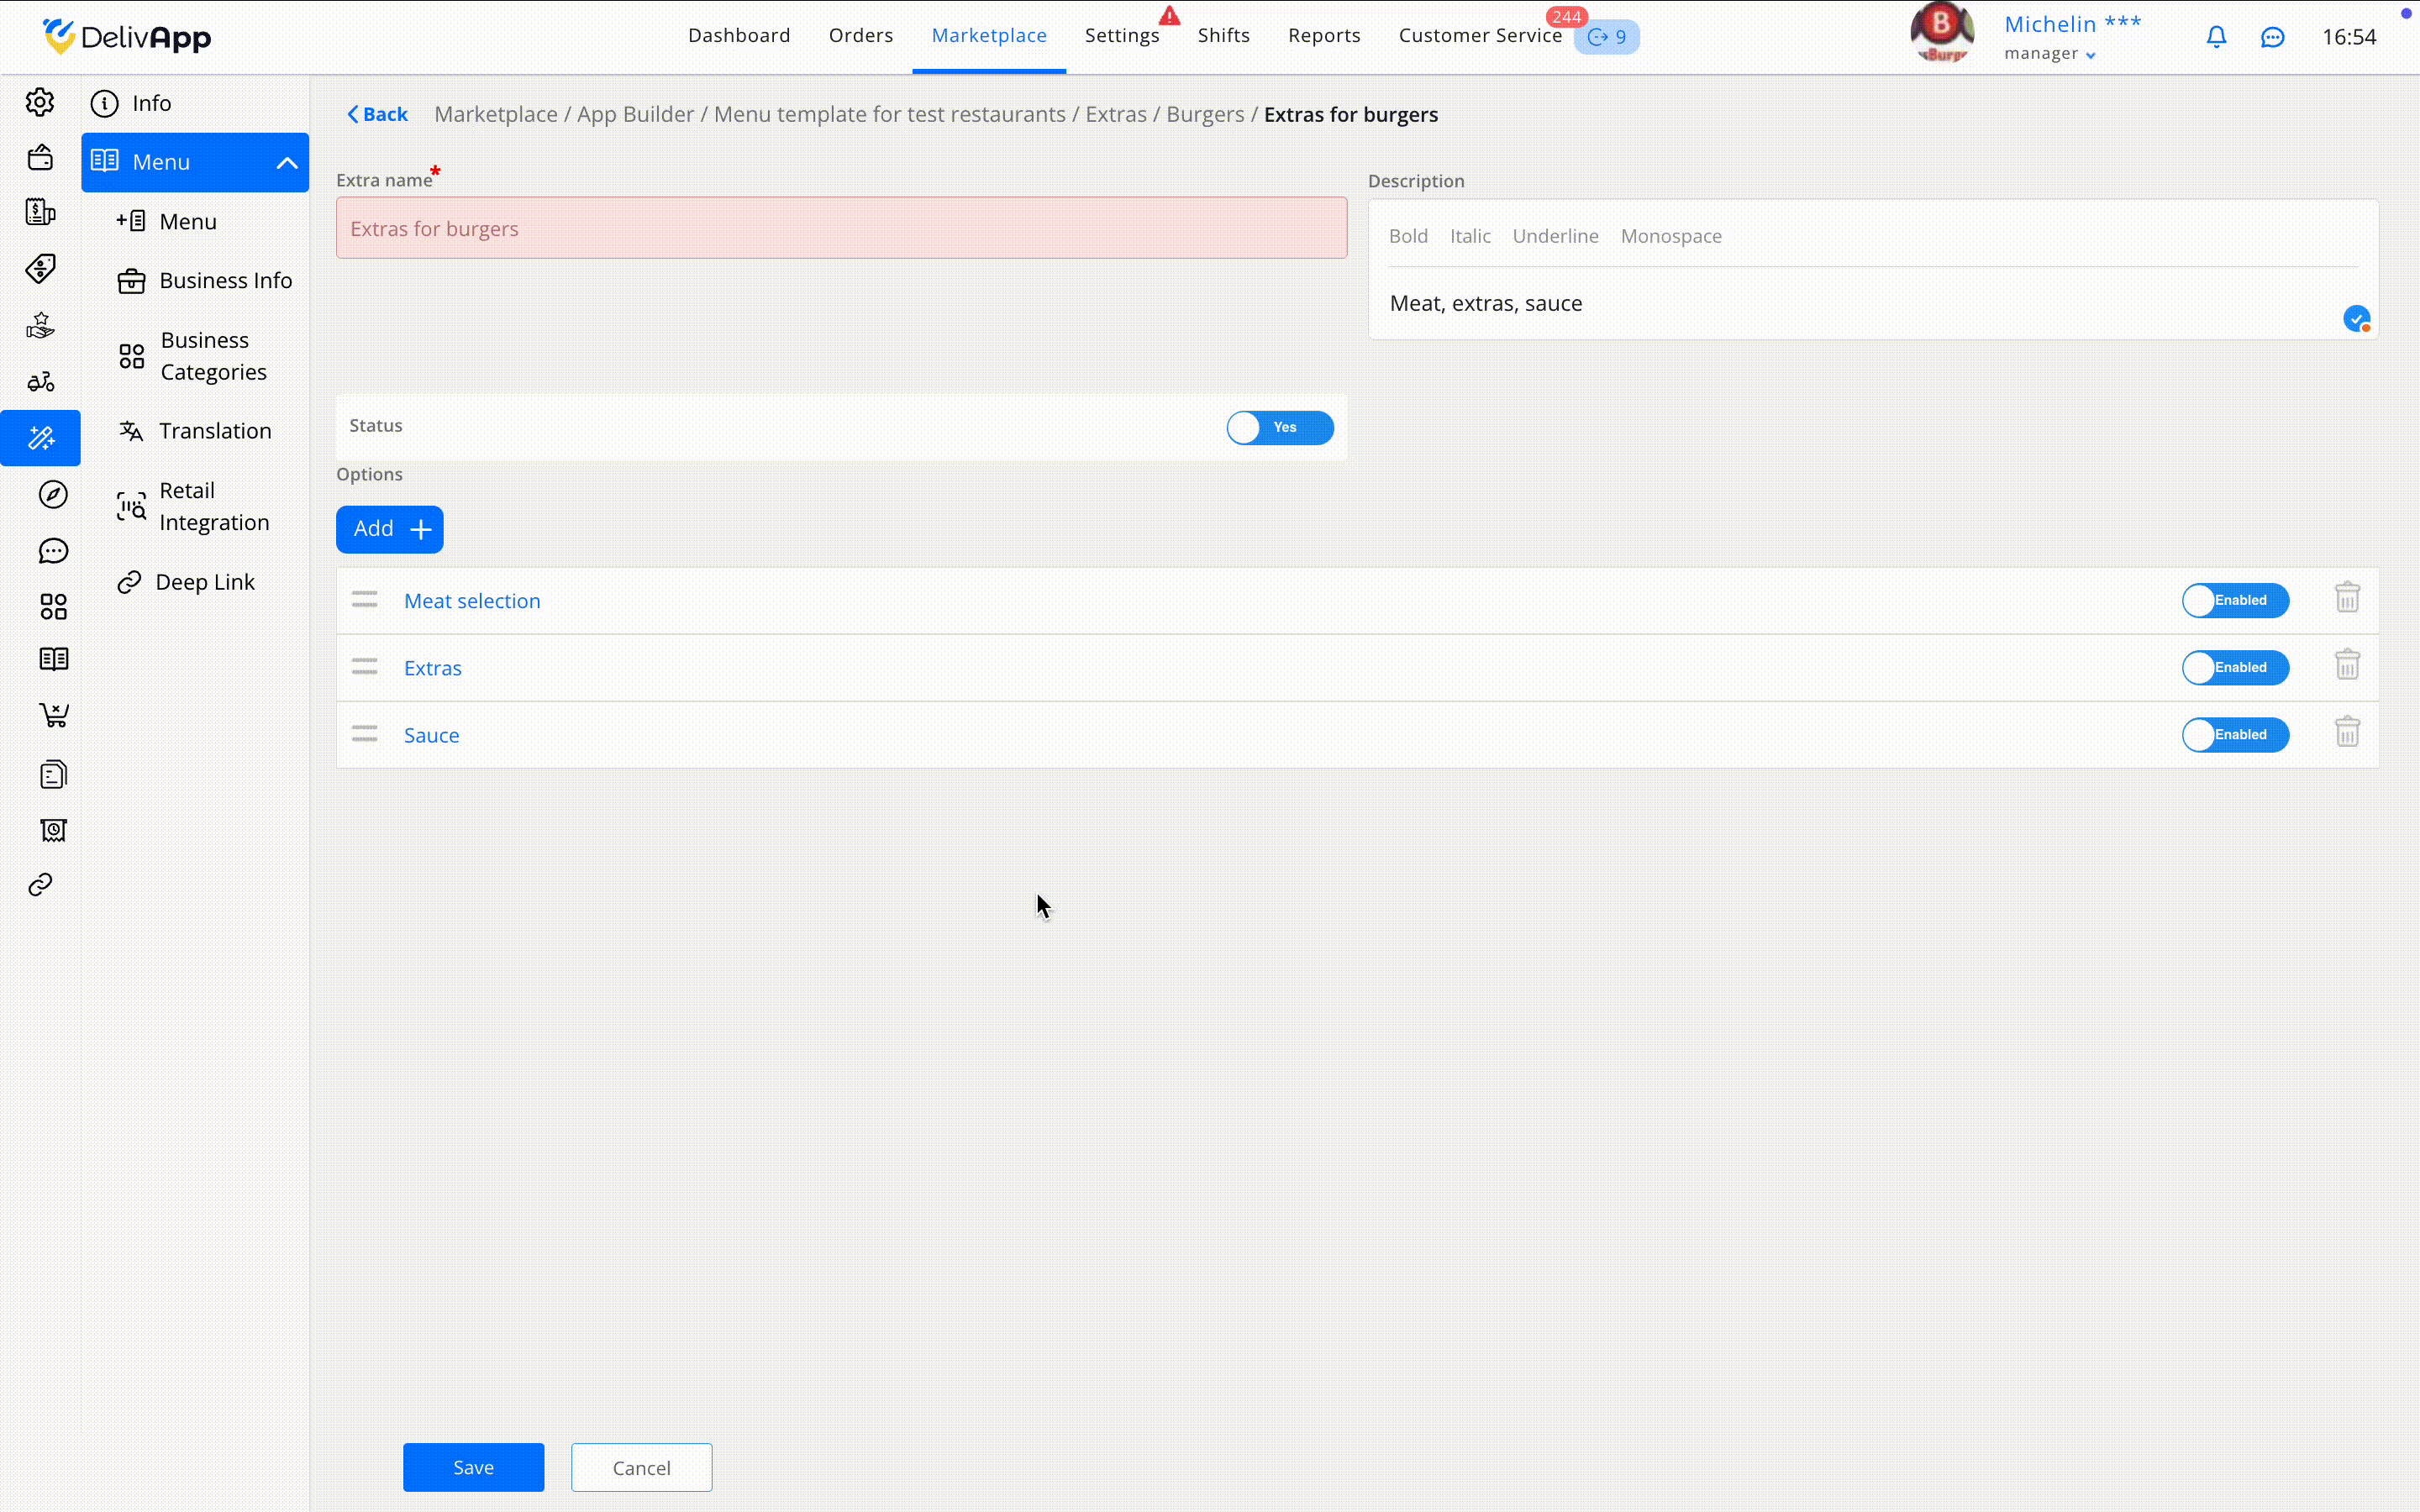Click the Add option button

(x=389, y=529)
